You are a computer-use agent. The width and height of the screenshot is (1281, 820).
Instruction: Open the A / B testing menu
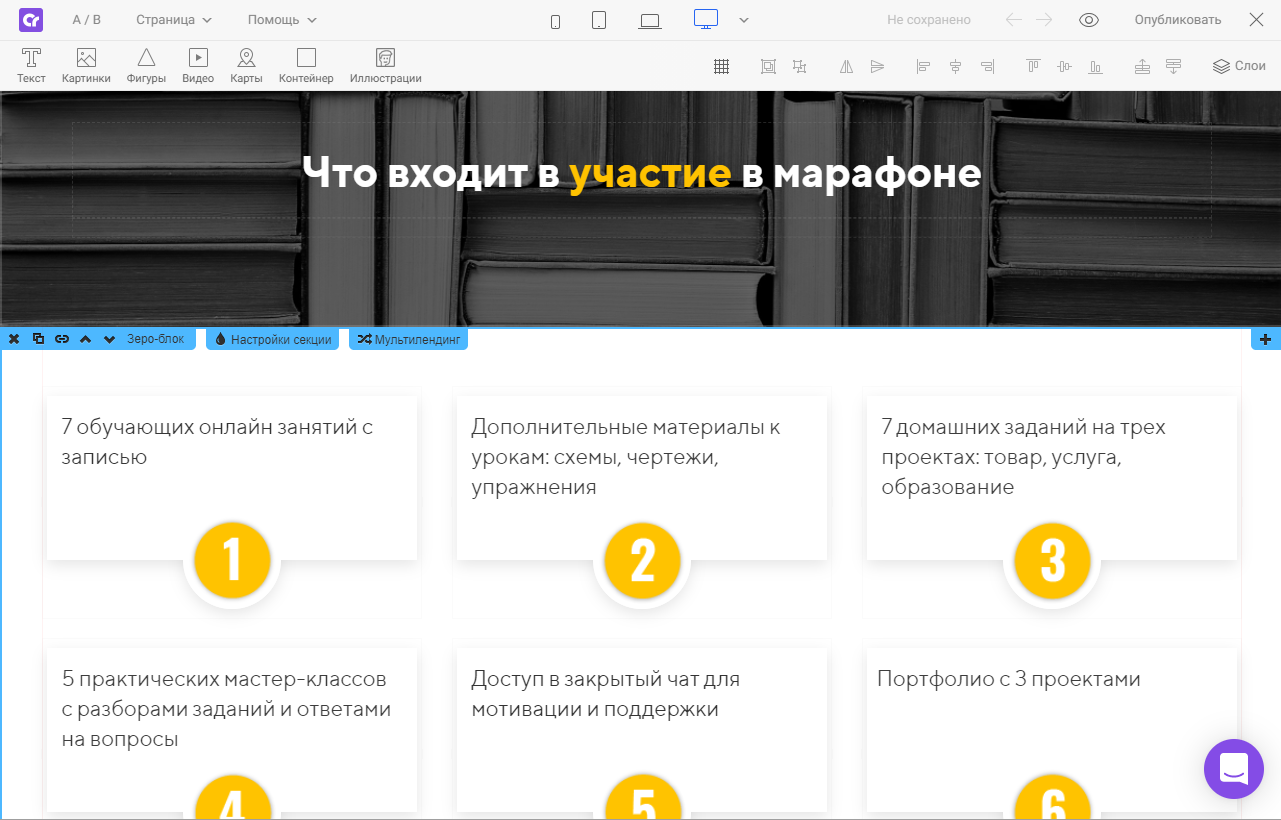(x=87, y=20)
